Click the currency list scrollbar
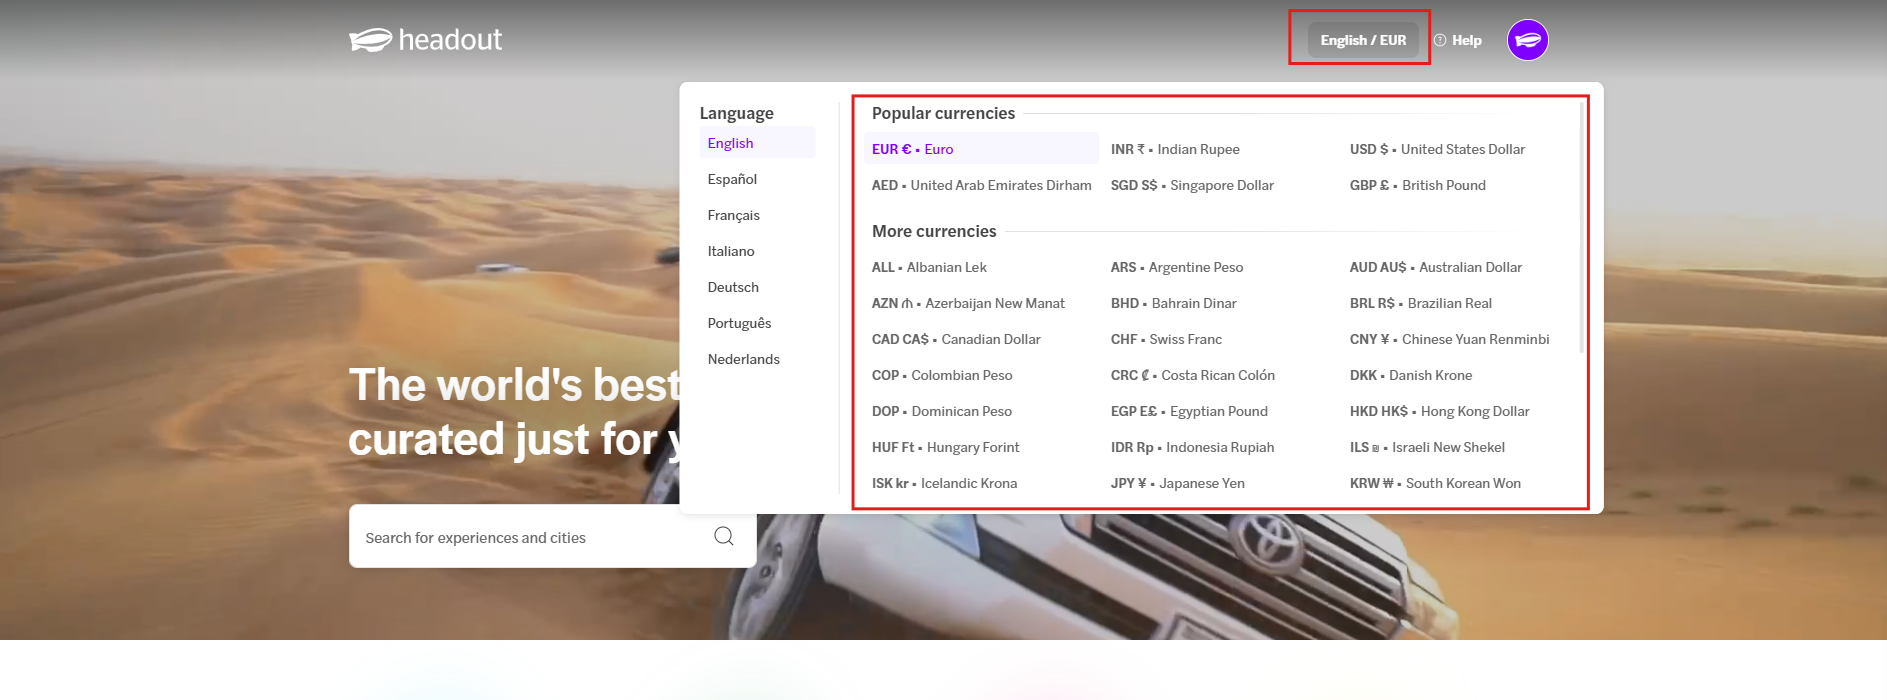This screenshot has width=1887, height=700. click(1581, 228)
